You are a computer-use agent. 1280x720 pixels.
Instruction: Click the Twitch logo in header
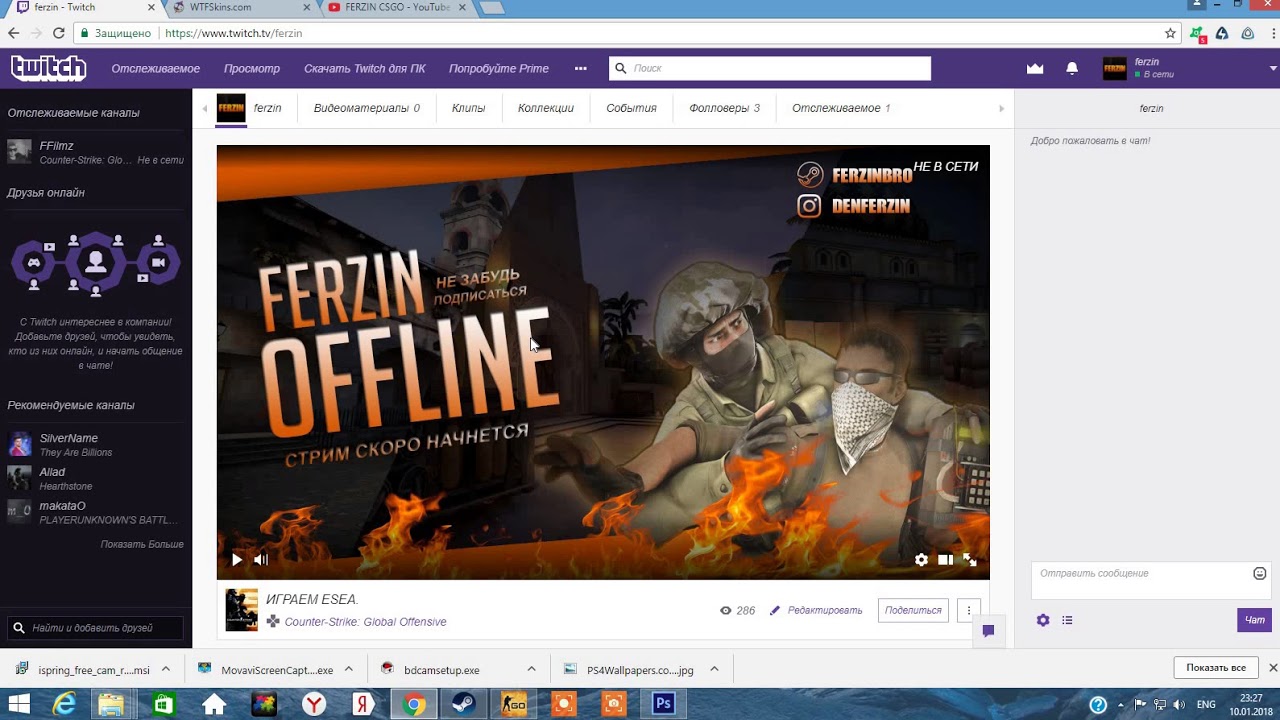pos(48,68)
